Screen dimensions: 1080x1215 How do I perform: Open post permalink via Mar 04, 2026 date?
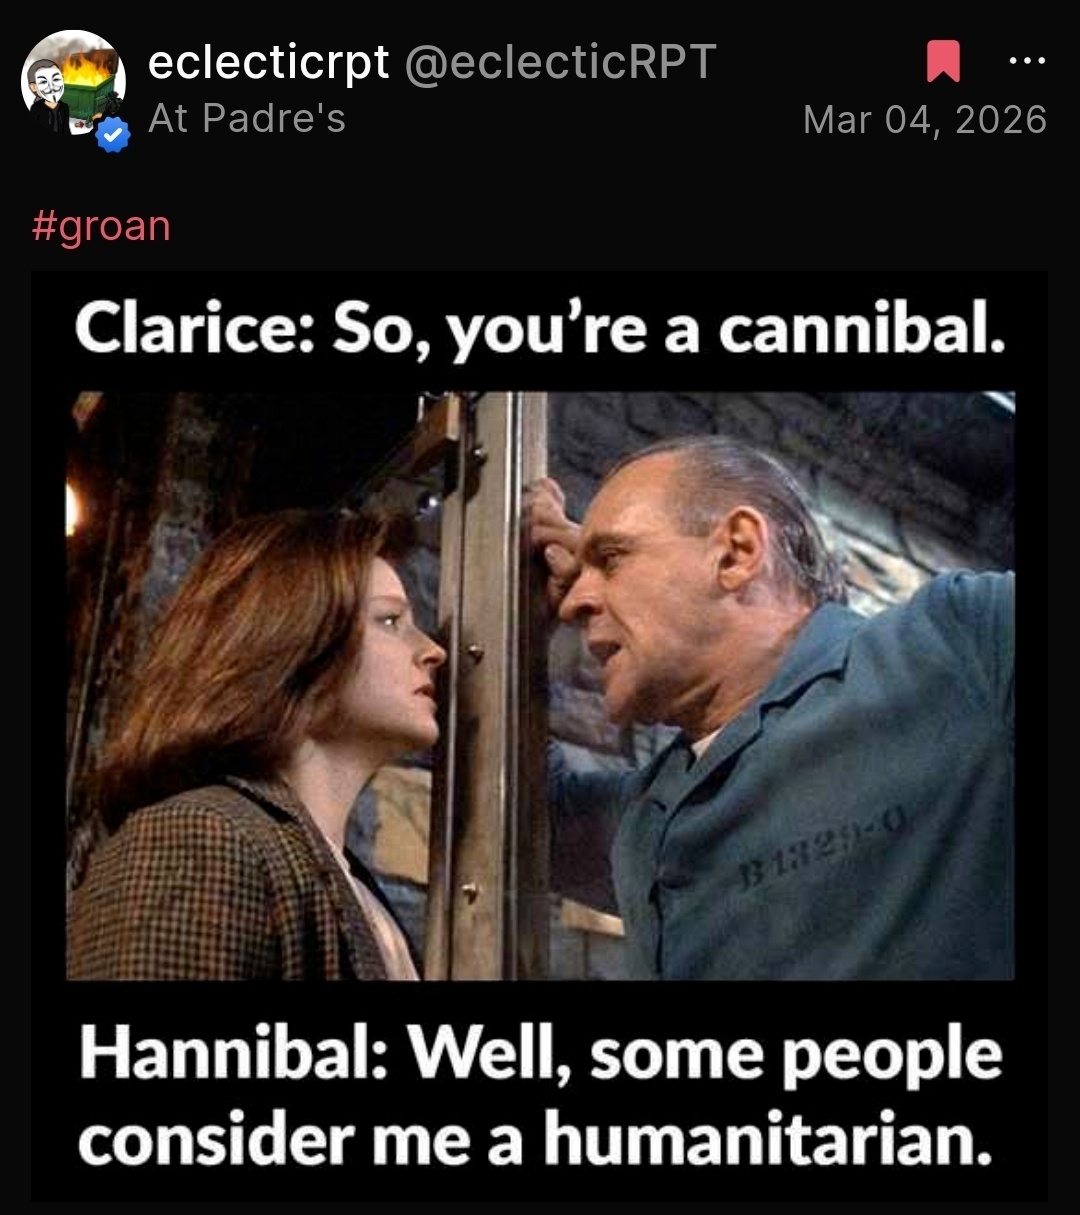point(925,119)
